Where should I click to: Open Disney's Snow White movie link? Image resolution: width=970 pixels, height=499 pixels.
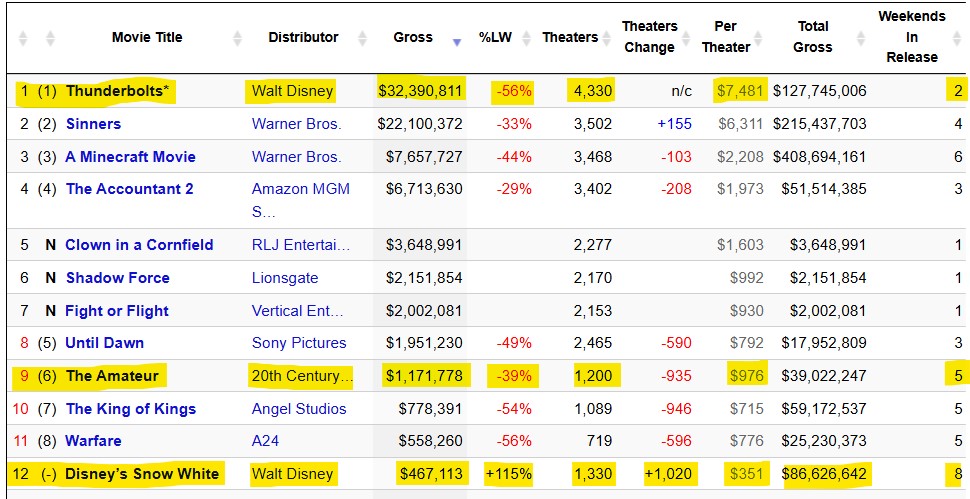coord(142,474)
